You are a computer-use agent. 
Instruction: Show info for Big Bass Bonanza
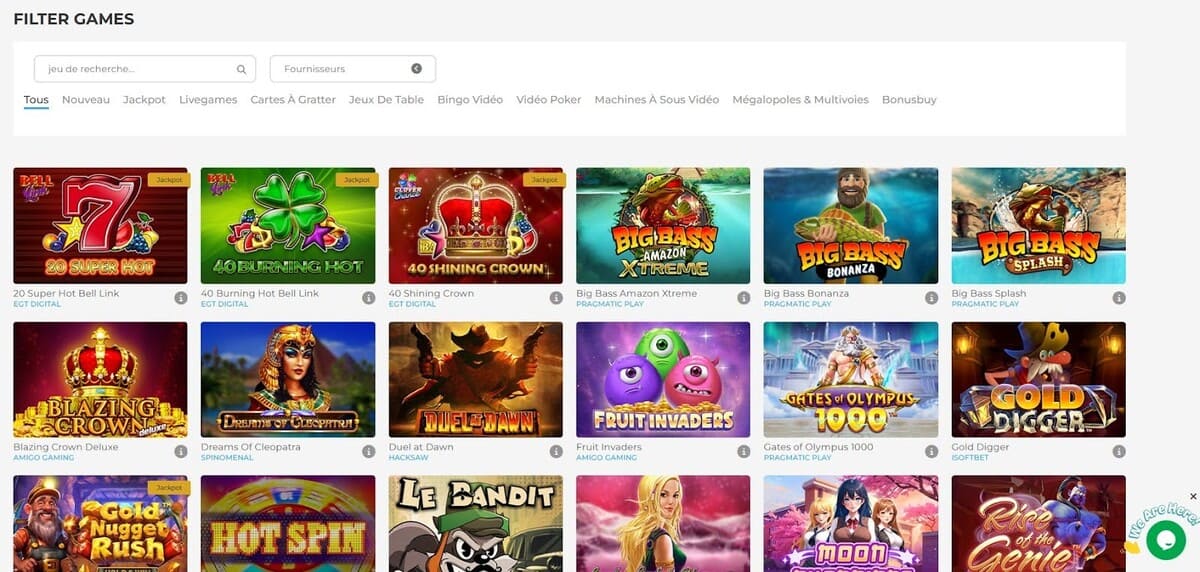(931, 298)
